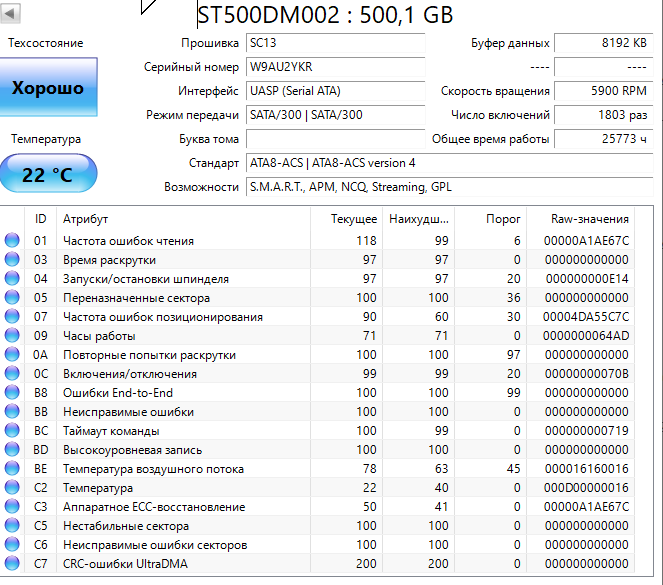The image size is (663, 585).
Task: Select status icon for attribute C6
Action: (x=12, y=544)
